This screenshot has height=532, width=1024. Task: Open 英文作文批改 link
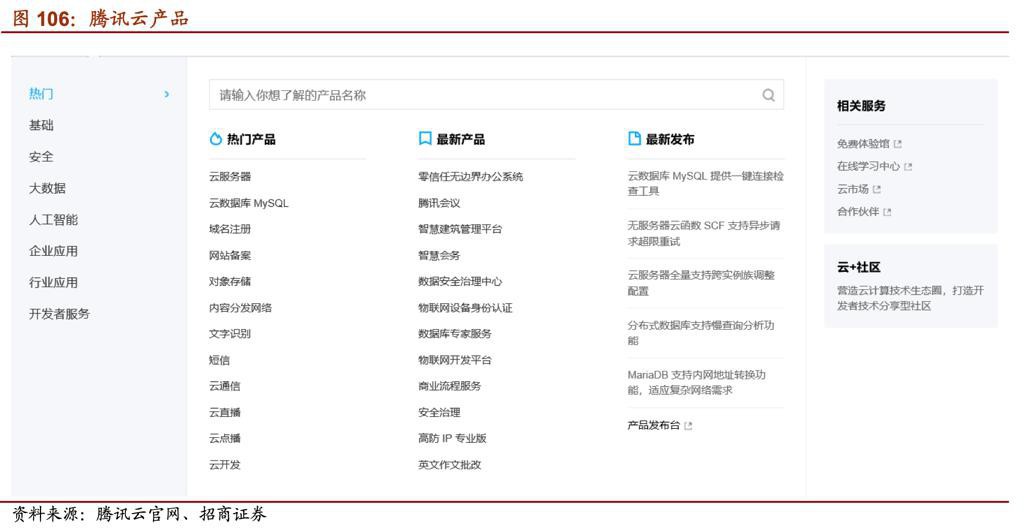pos(449,464)
